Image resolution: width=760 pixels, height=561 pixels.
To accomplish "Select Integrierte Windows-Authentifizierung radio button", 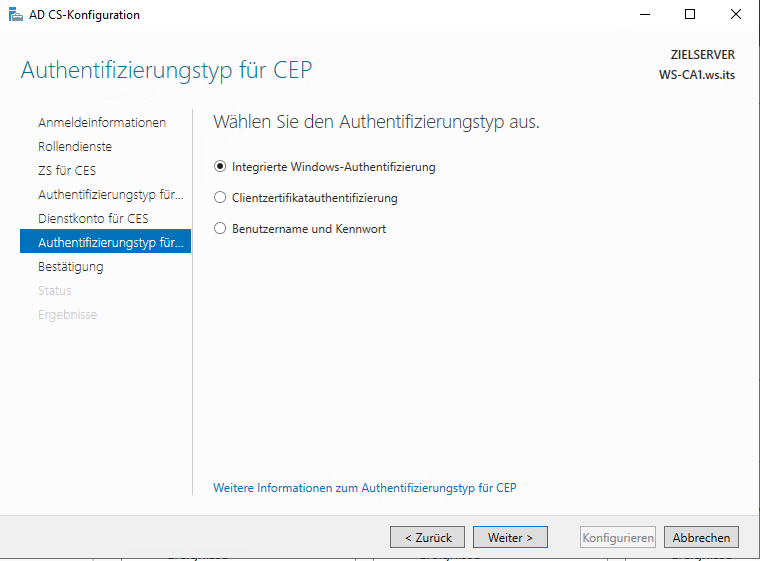I will tap(220, 167).
